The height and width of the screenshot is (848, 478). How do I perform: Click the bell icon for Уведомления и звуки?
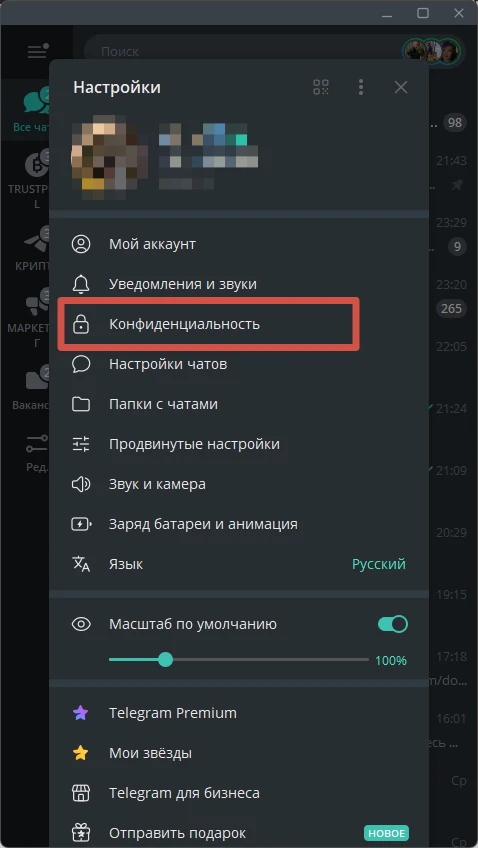tap(81, 284)
